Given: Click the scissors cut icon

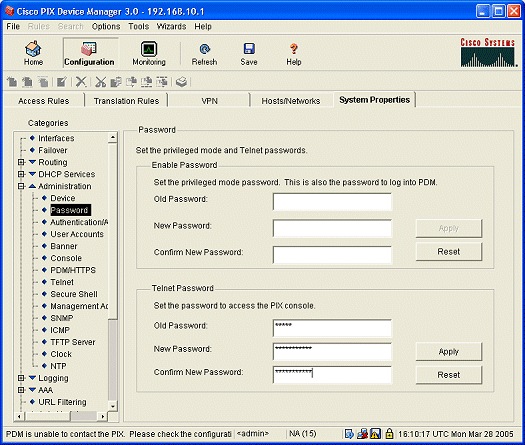Looking at the screenshot, I should [100, 81].
